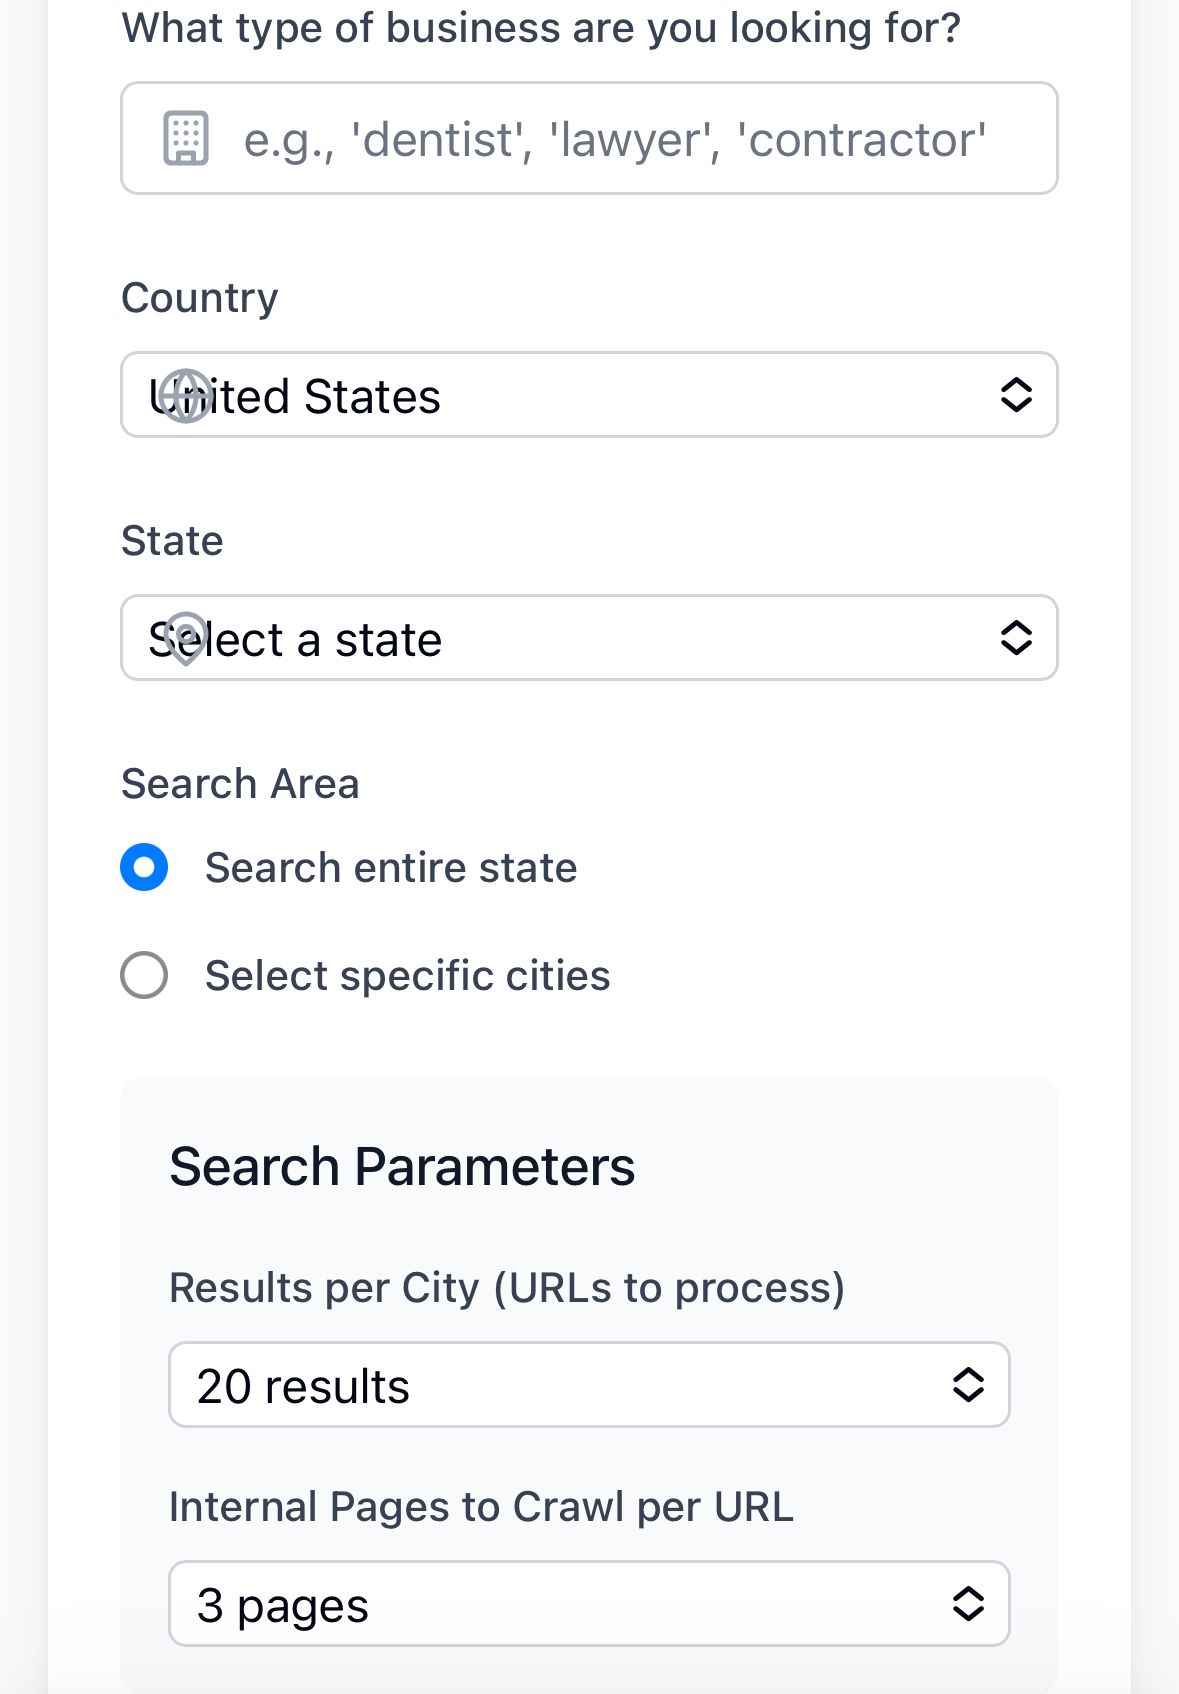Click the Select specific cities label text
The image size is (1179, 1694).
tap(407, 976)
